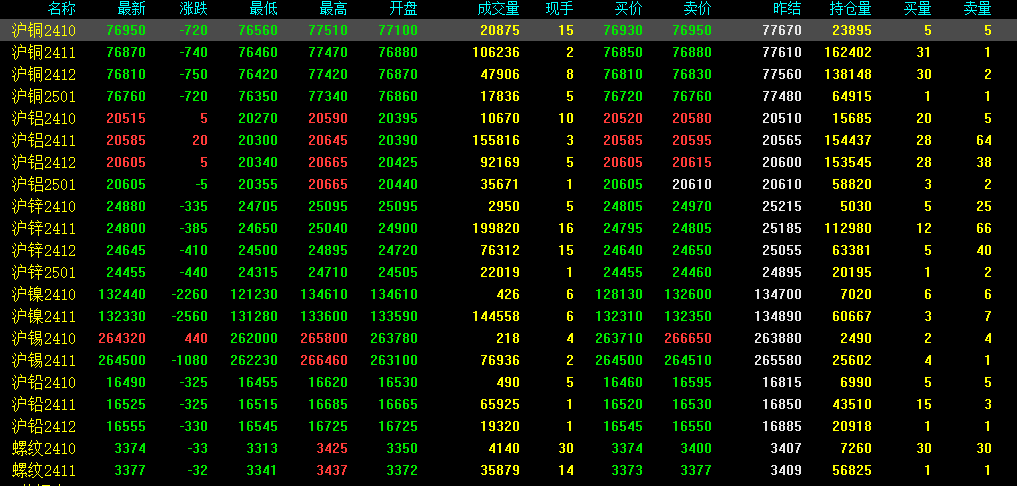Viewport: 1017px width, 486px height.
Task: Click latest price 132440 of 沪镍2410
Action: point(122,295)
